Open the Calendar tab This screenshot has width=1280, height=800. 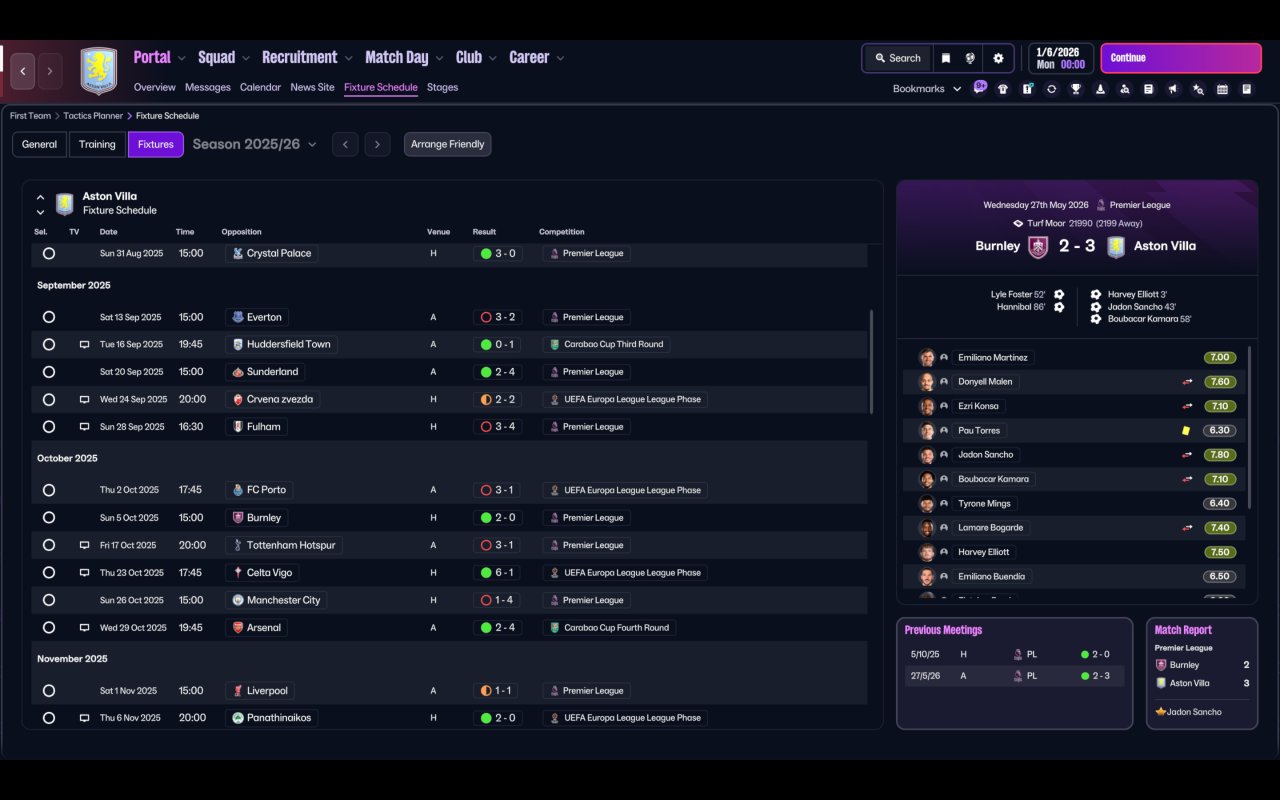point(260,88)
